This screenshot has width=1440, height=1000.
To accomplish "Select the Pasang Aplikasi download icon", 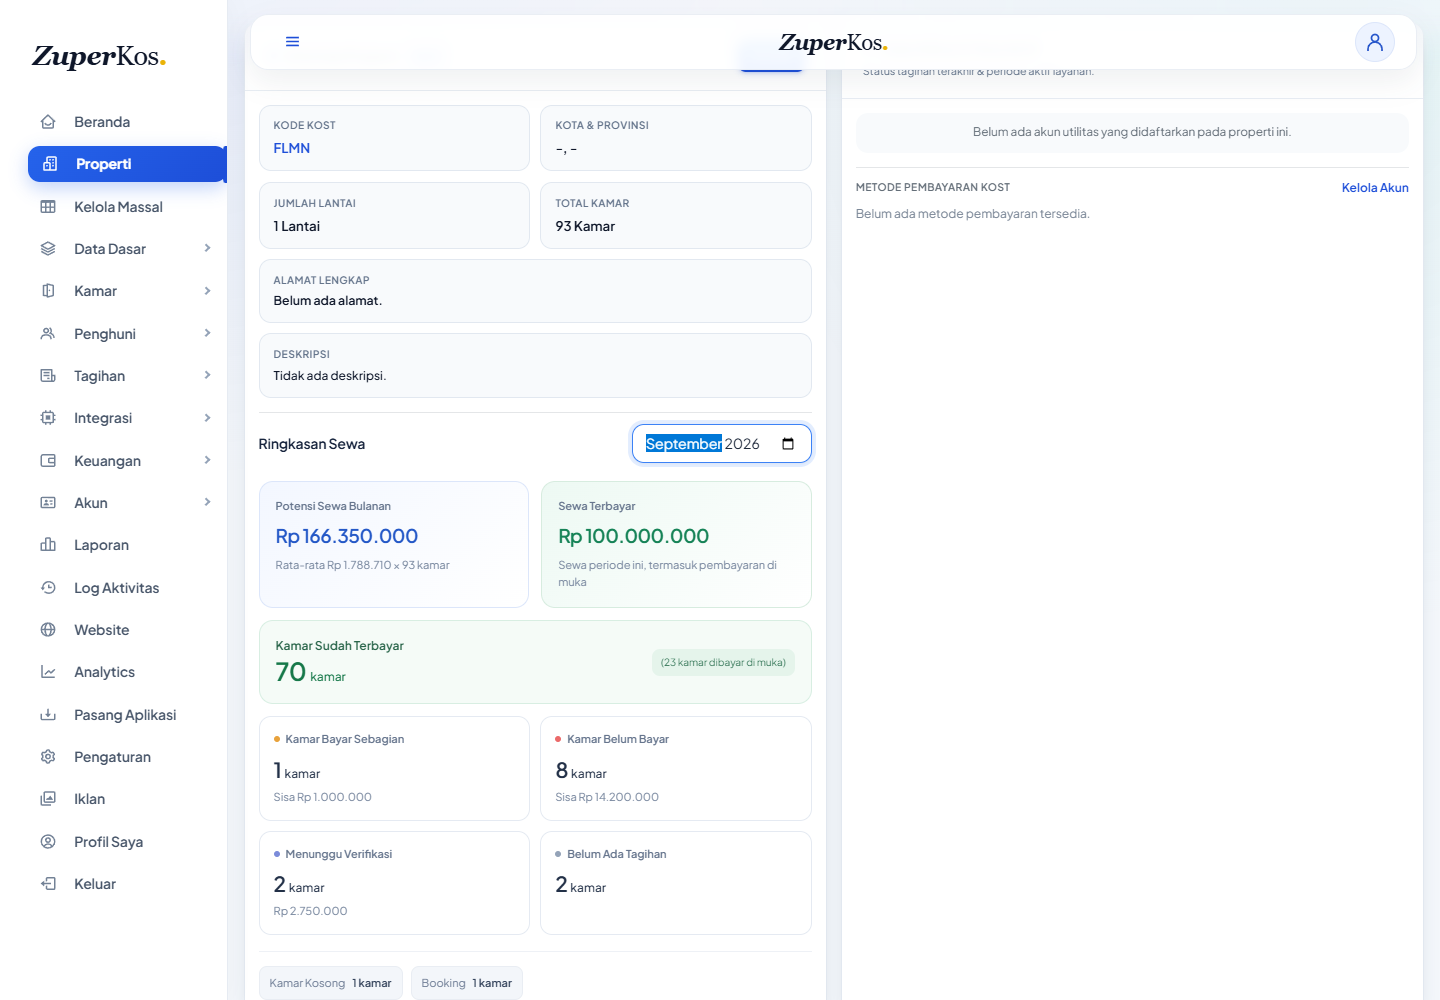I will point(48,715).
